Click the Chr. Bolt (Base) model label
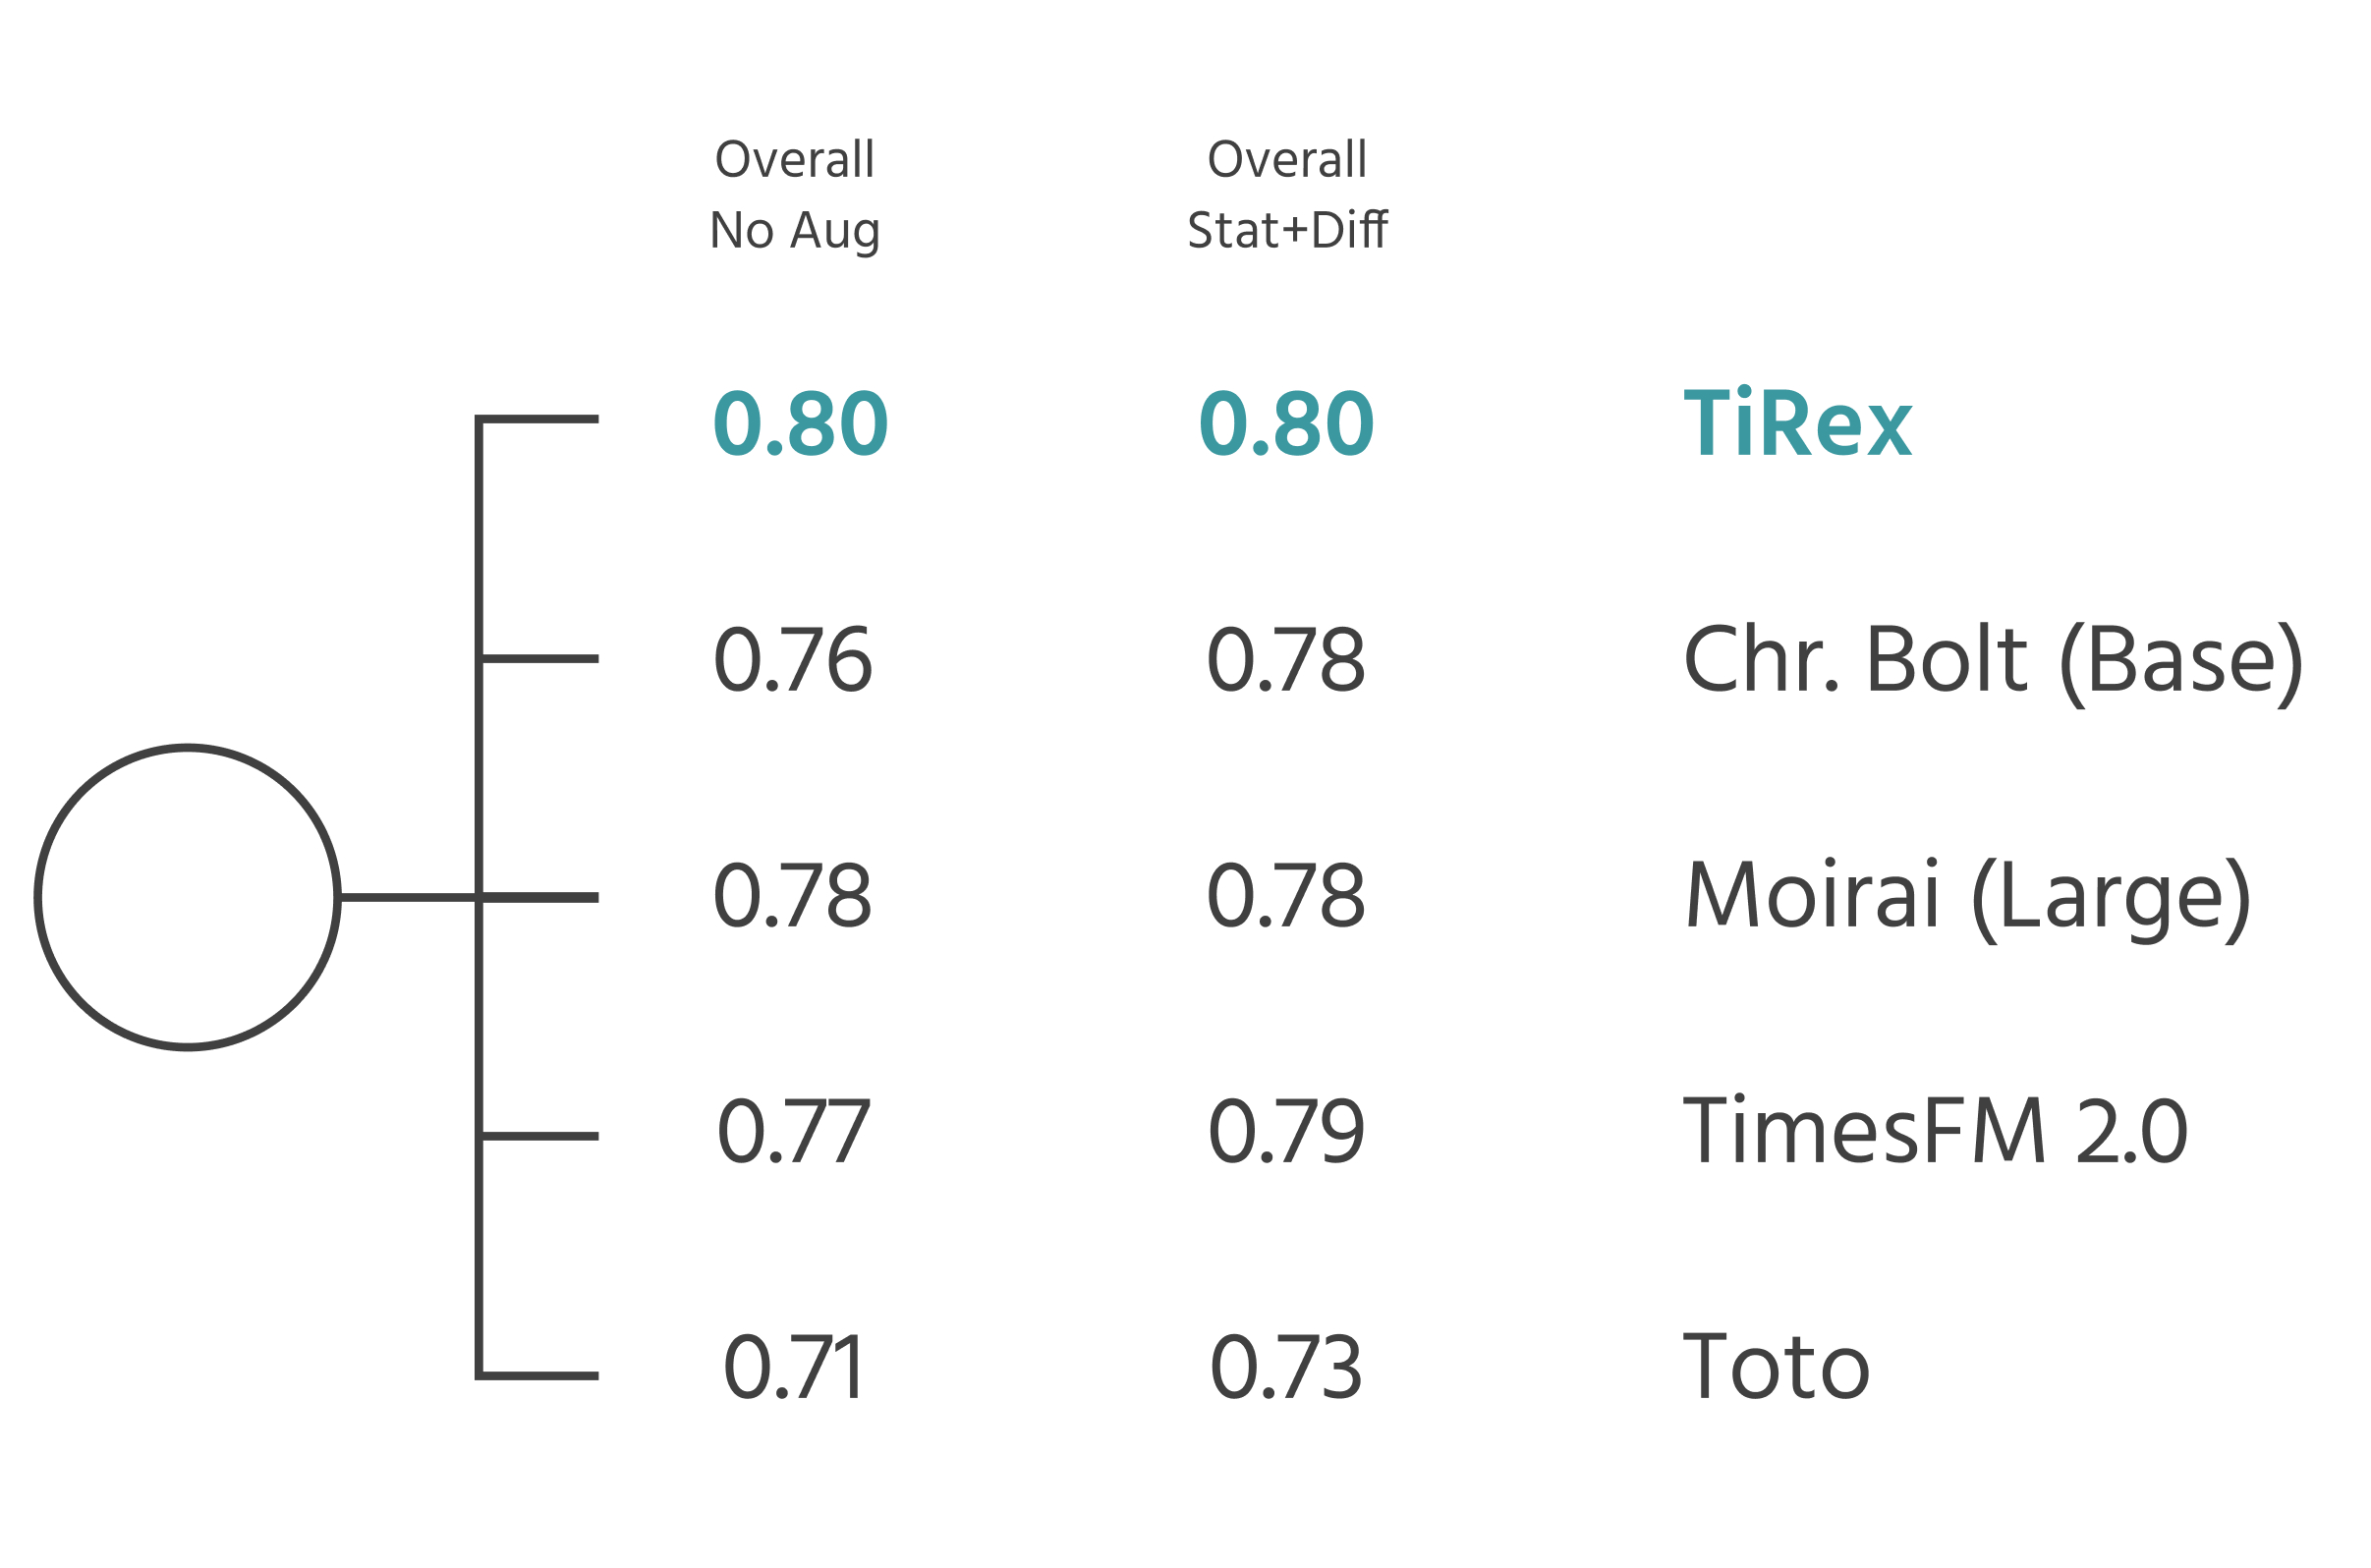This screenshot has width=2371, height=1568. point(1992,660)
